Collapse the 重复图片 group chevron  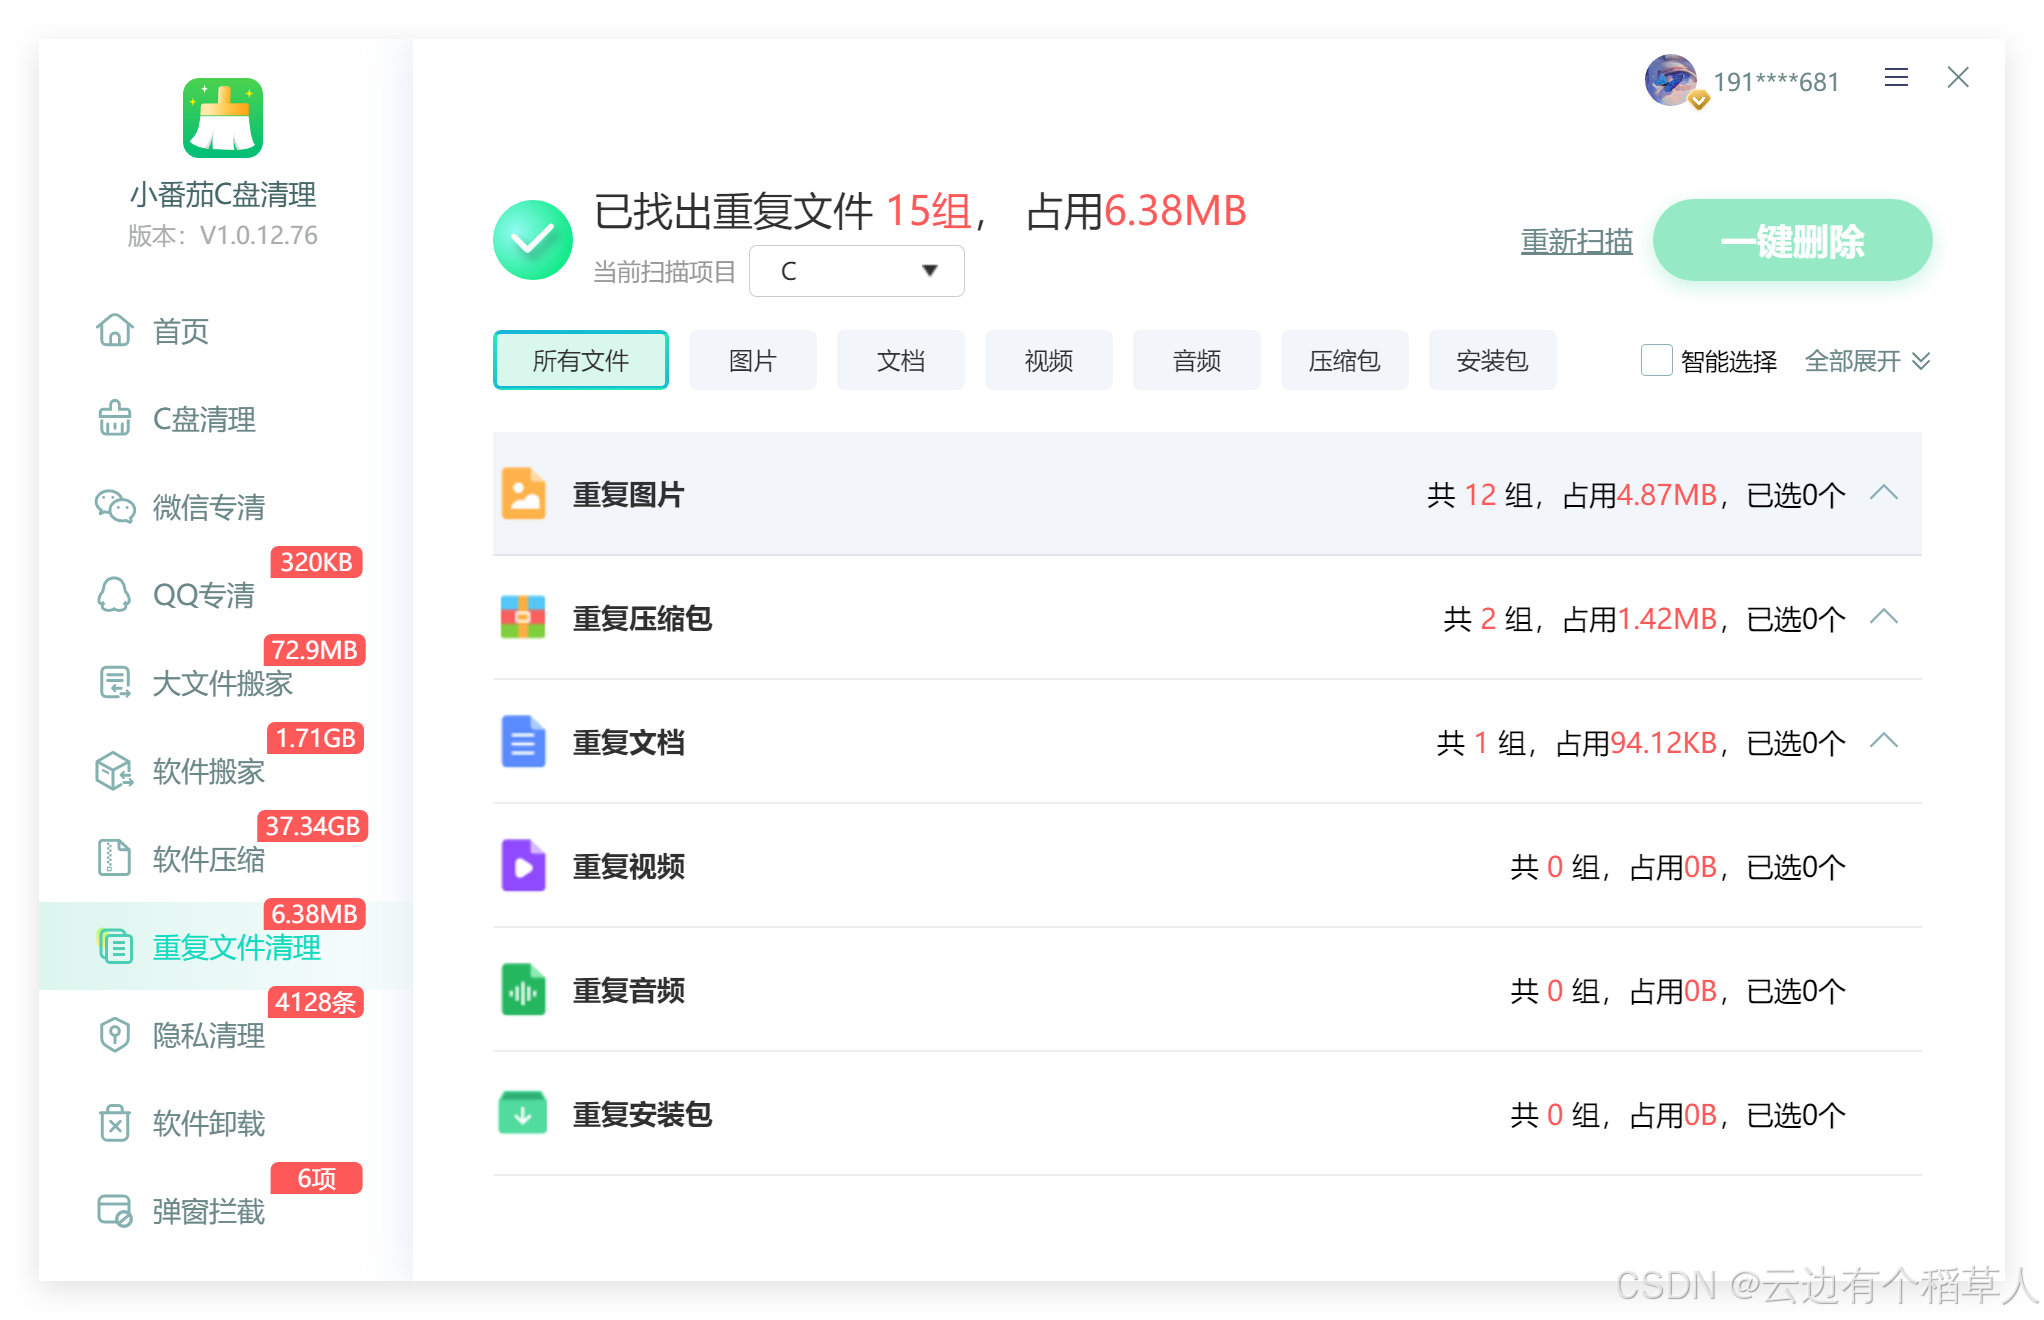click(x=1884, y=494)
